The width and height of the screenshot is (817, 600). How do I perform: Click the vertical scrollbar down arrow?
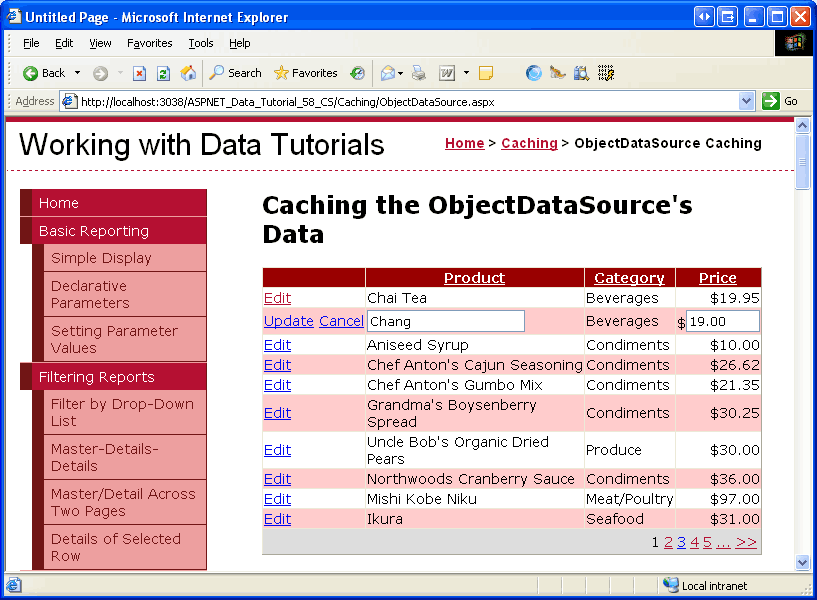click(801, 562)
